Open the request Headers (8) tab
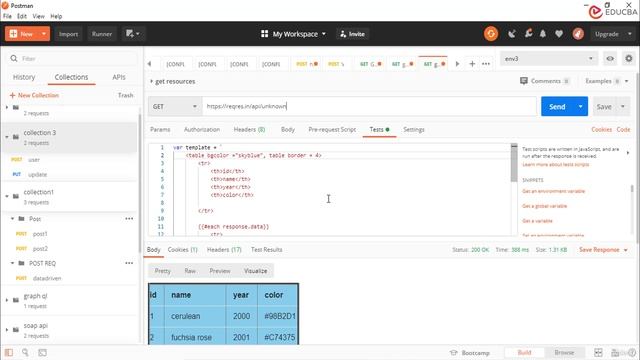The width and height of the screenshot is (640, 360). (249, 129)
